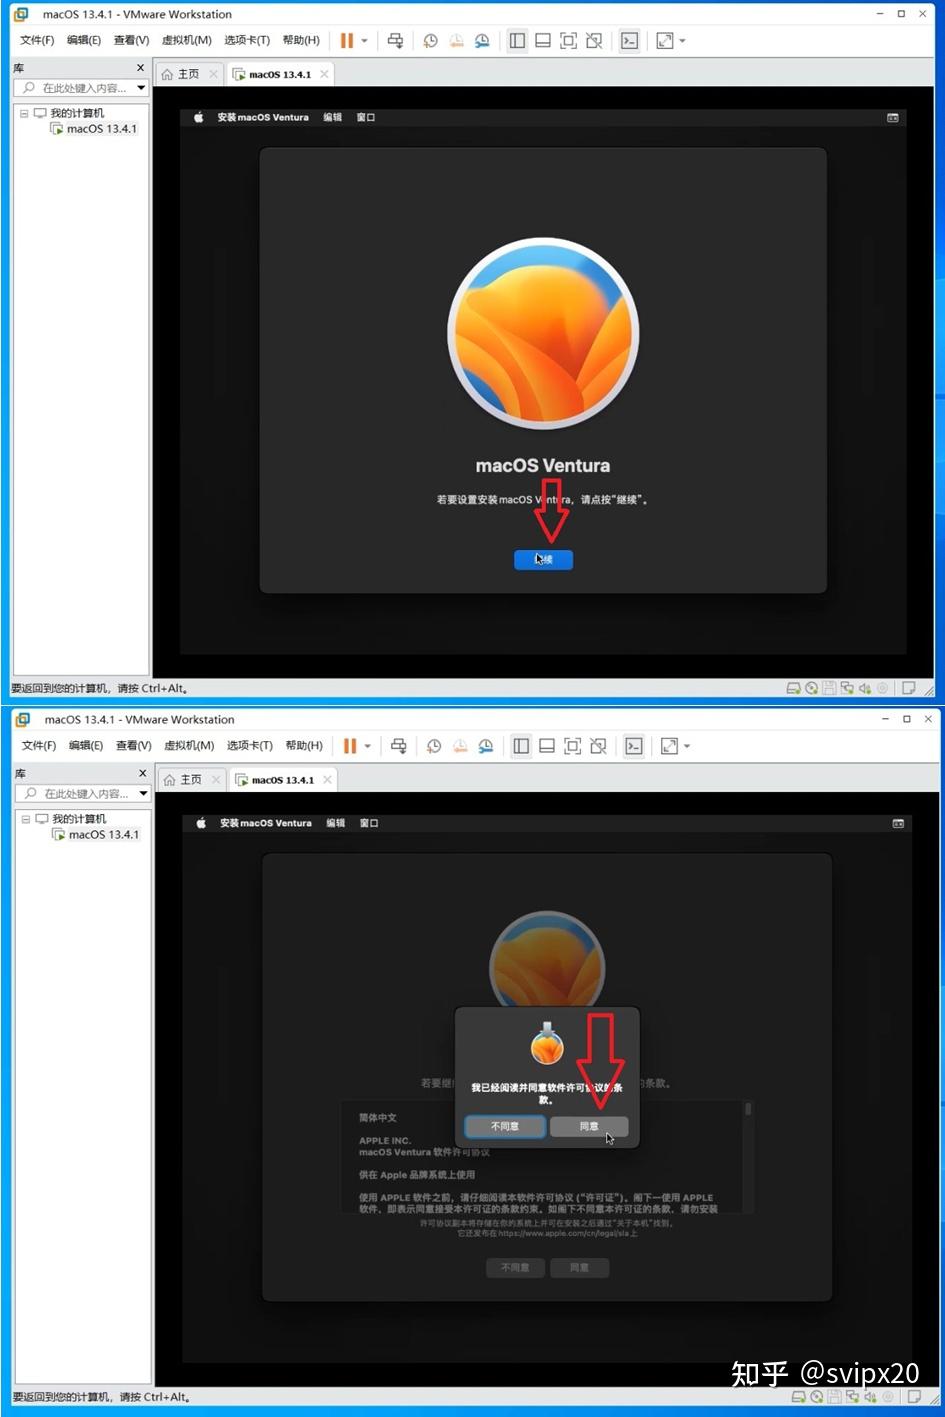This screenshot has height=1417, width=945.
Task: Click console view icon in bottom window toolbar
Action: (634, 746)
